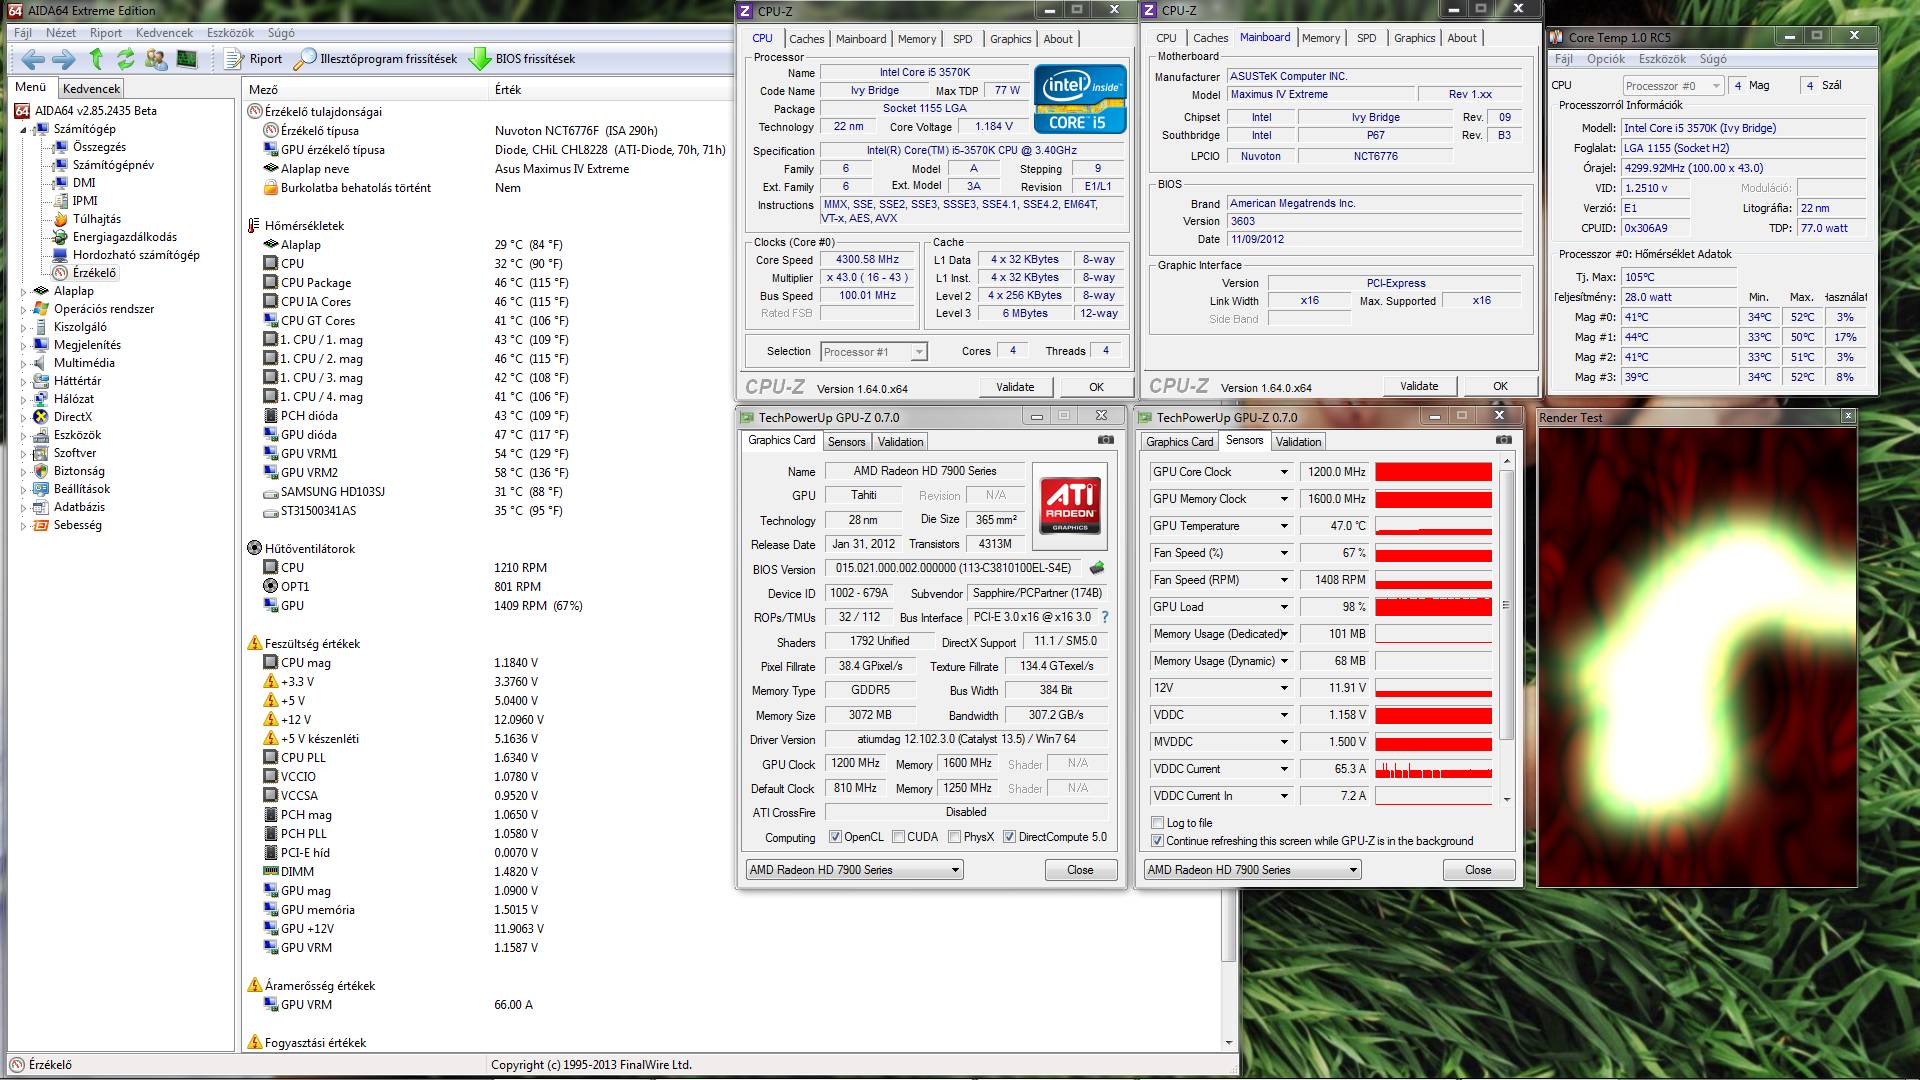Toggle the CUDA checkbox in GPU-Z

(x=898, y=837)
